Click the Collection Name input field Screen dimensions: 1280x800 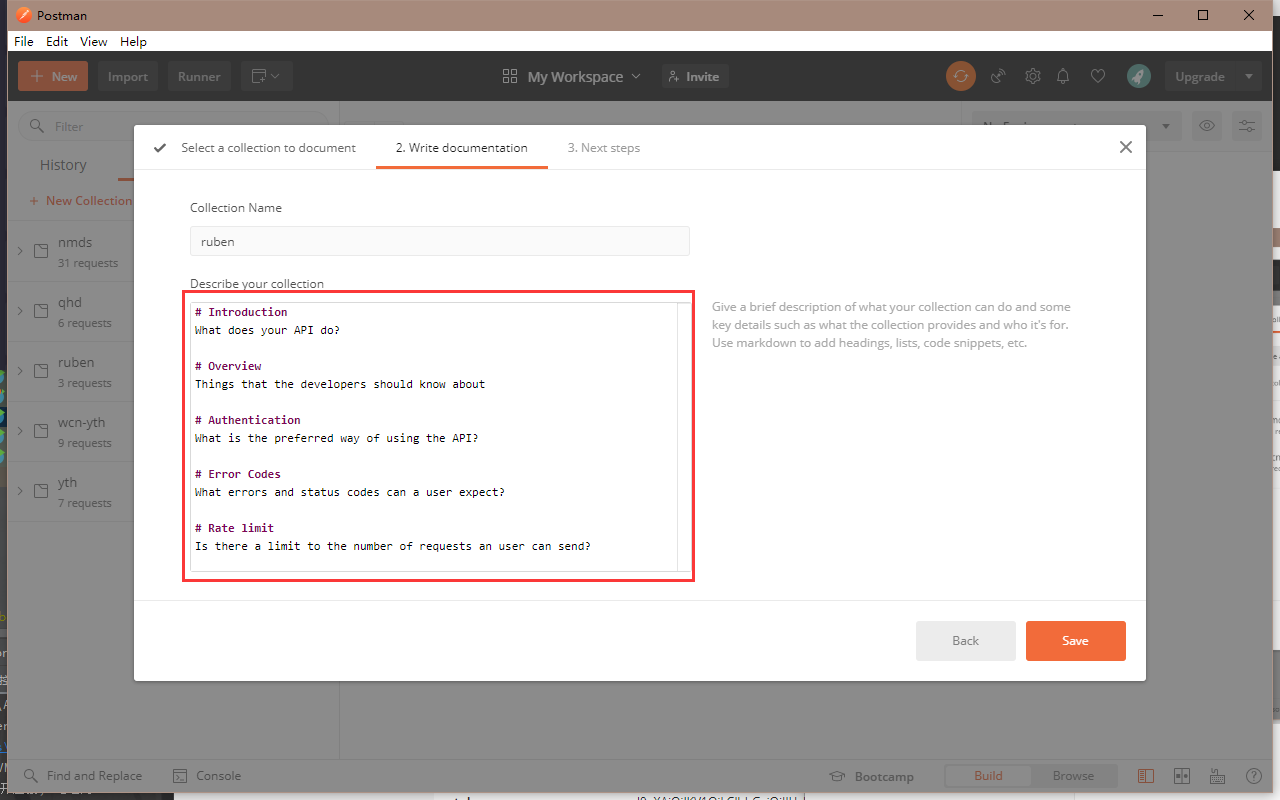click(x=440, y=241)
